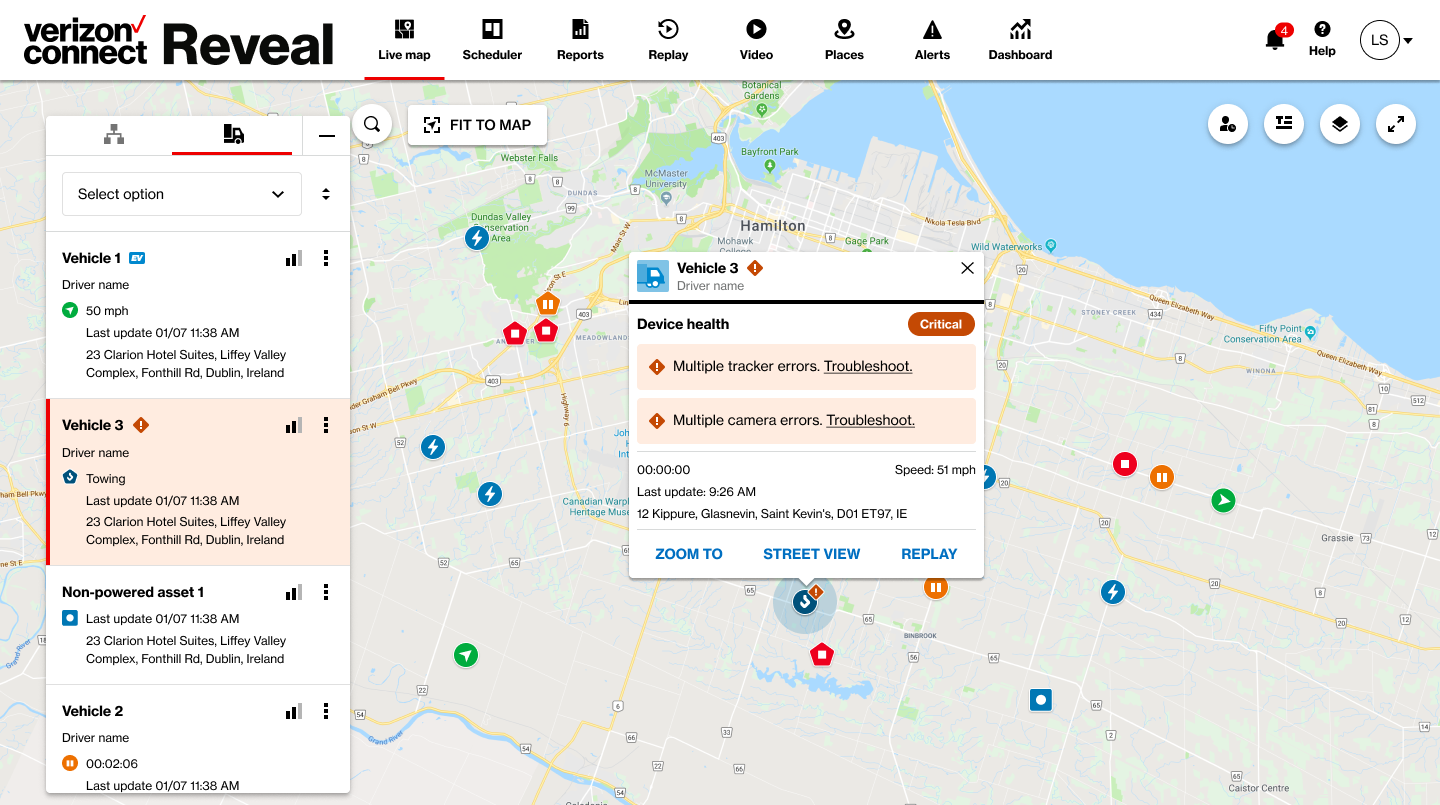Open the notifications bell with 4 alerts
The image size is (1440, 805).
point(1276,39)
